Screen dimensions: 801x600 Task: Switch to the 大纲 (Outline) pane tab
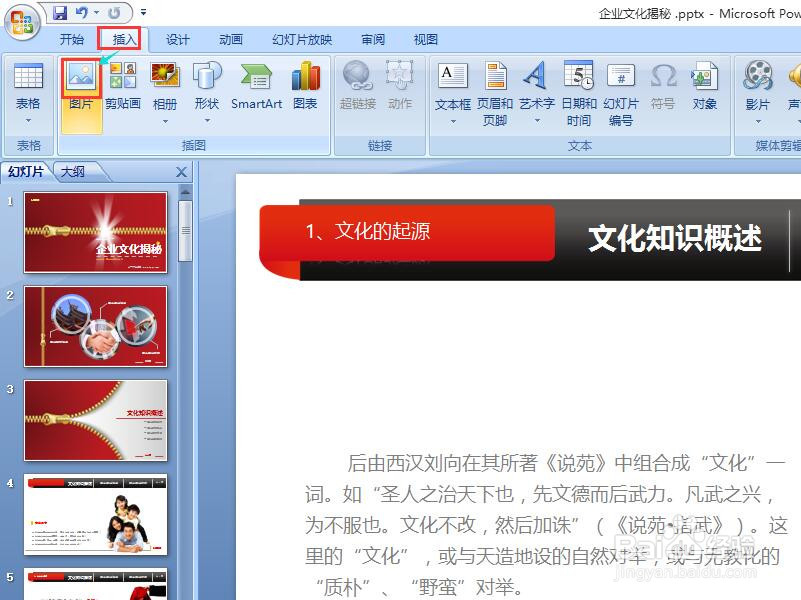pyautogui.click(x=74, y=171)
